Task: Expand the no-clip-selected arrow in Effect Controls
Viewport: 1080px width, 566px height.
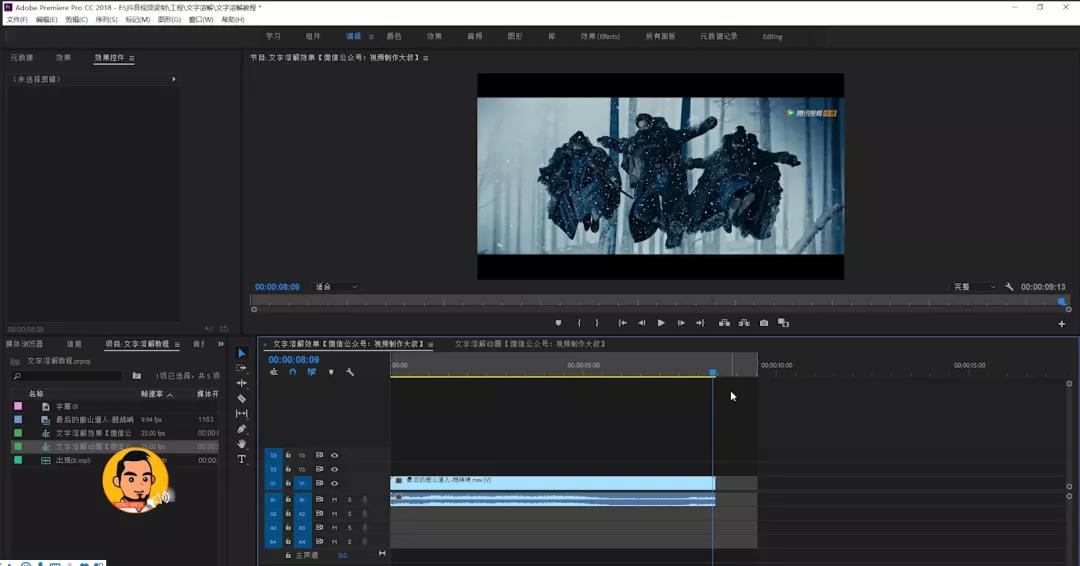Action: click(x=174, y=79)
